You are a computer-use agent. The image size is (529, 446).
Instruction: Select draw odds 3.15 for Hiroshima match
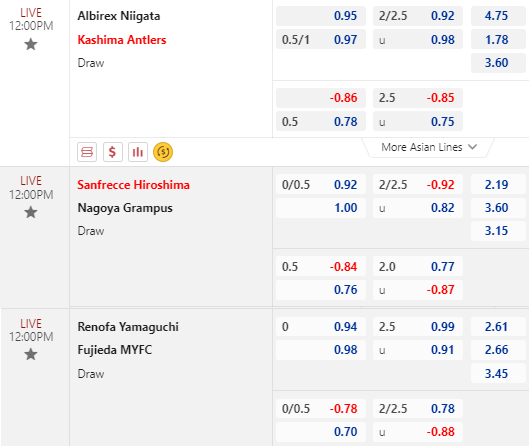coord(498,231)
